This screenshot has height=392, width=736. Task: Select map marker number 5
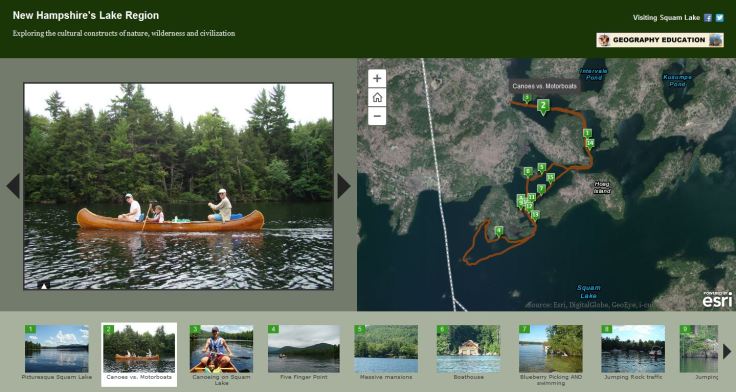point(542,168)
